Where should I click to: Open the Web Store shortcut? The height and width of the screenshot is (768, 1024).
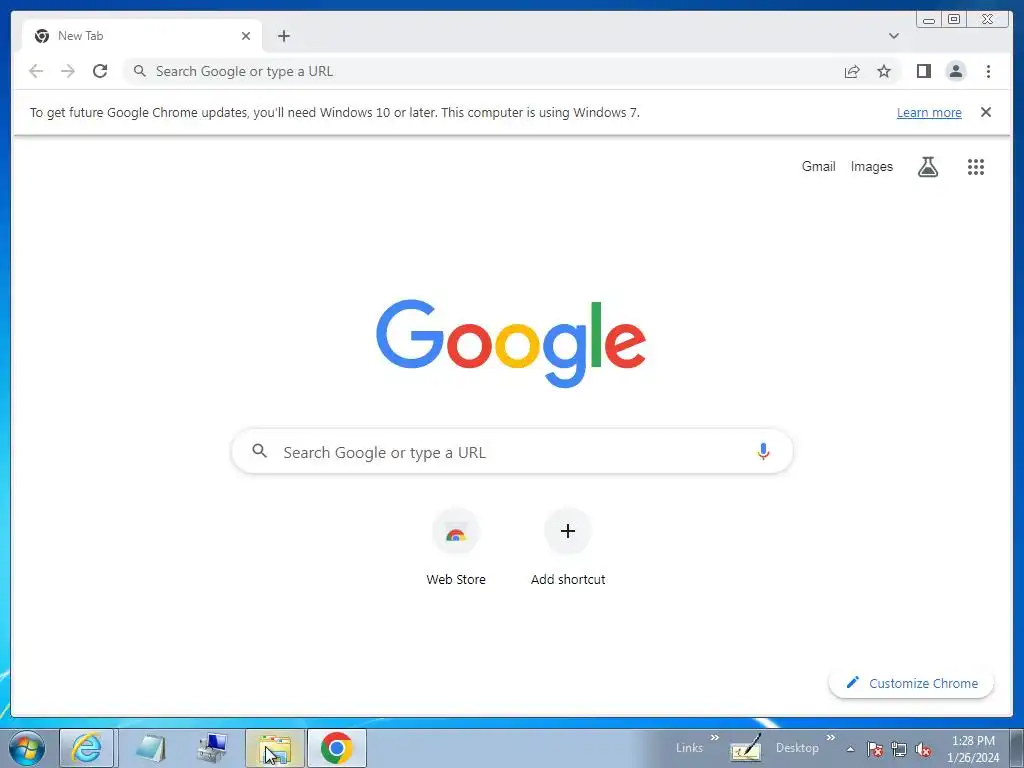[x=456, y=547]
